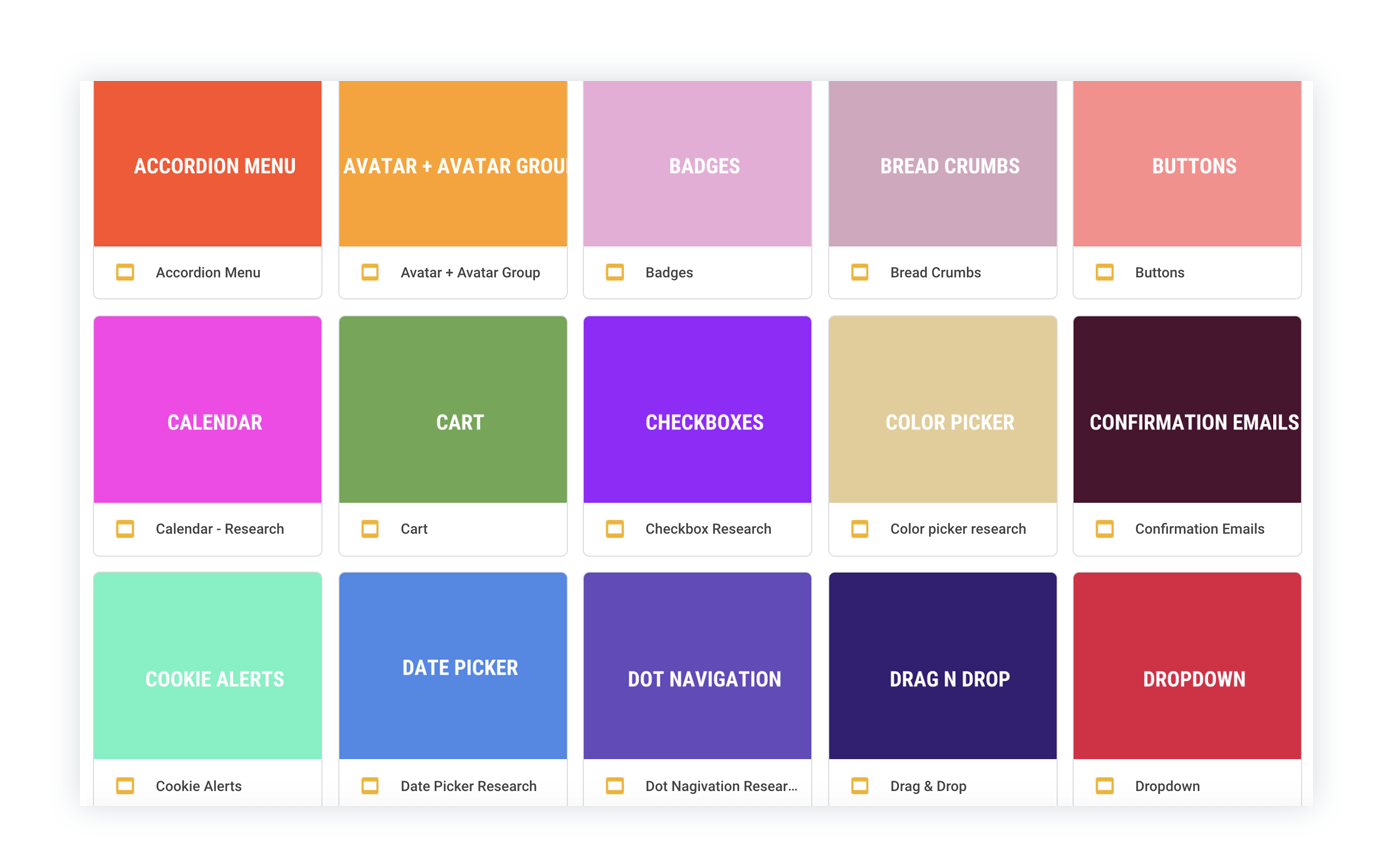Select the Accordion Menu file name
This screenshot has width=1400, height=849.
point(208,272)
